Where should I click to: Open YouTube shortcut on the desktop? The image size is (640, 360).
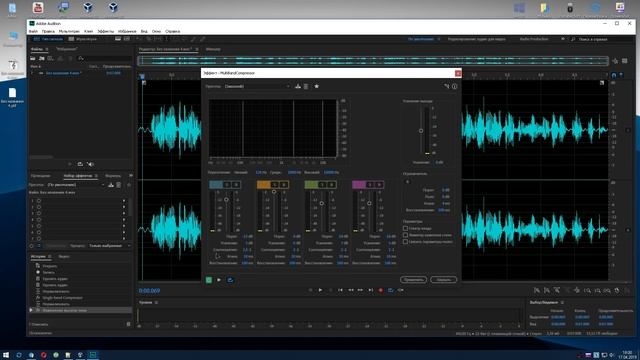point(38,7)
